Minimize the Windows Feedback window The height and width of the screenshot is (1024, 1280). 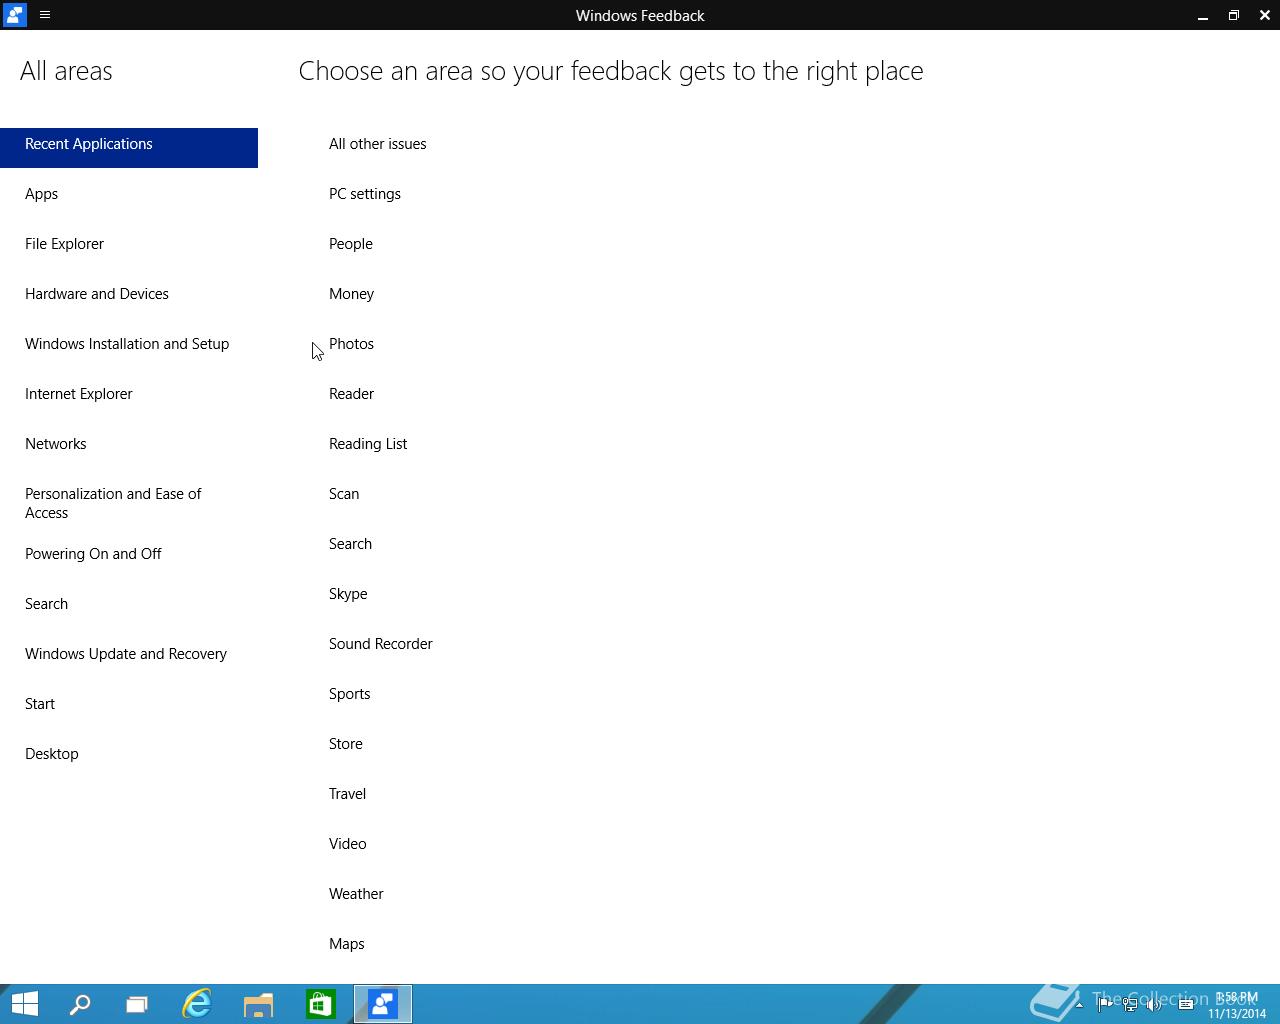pos(1203,15)
